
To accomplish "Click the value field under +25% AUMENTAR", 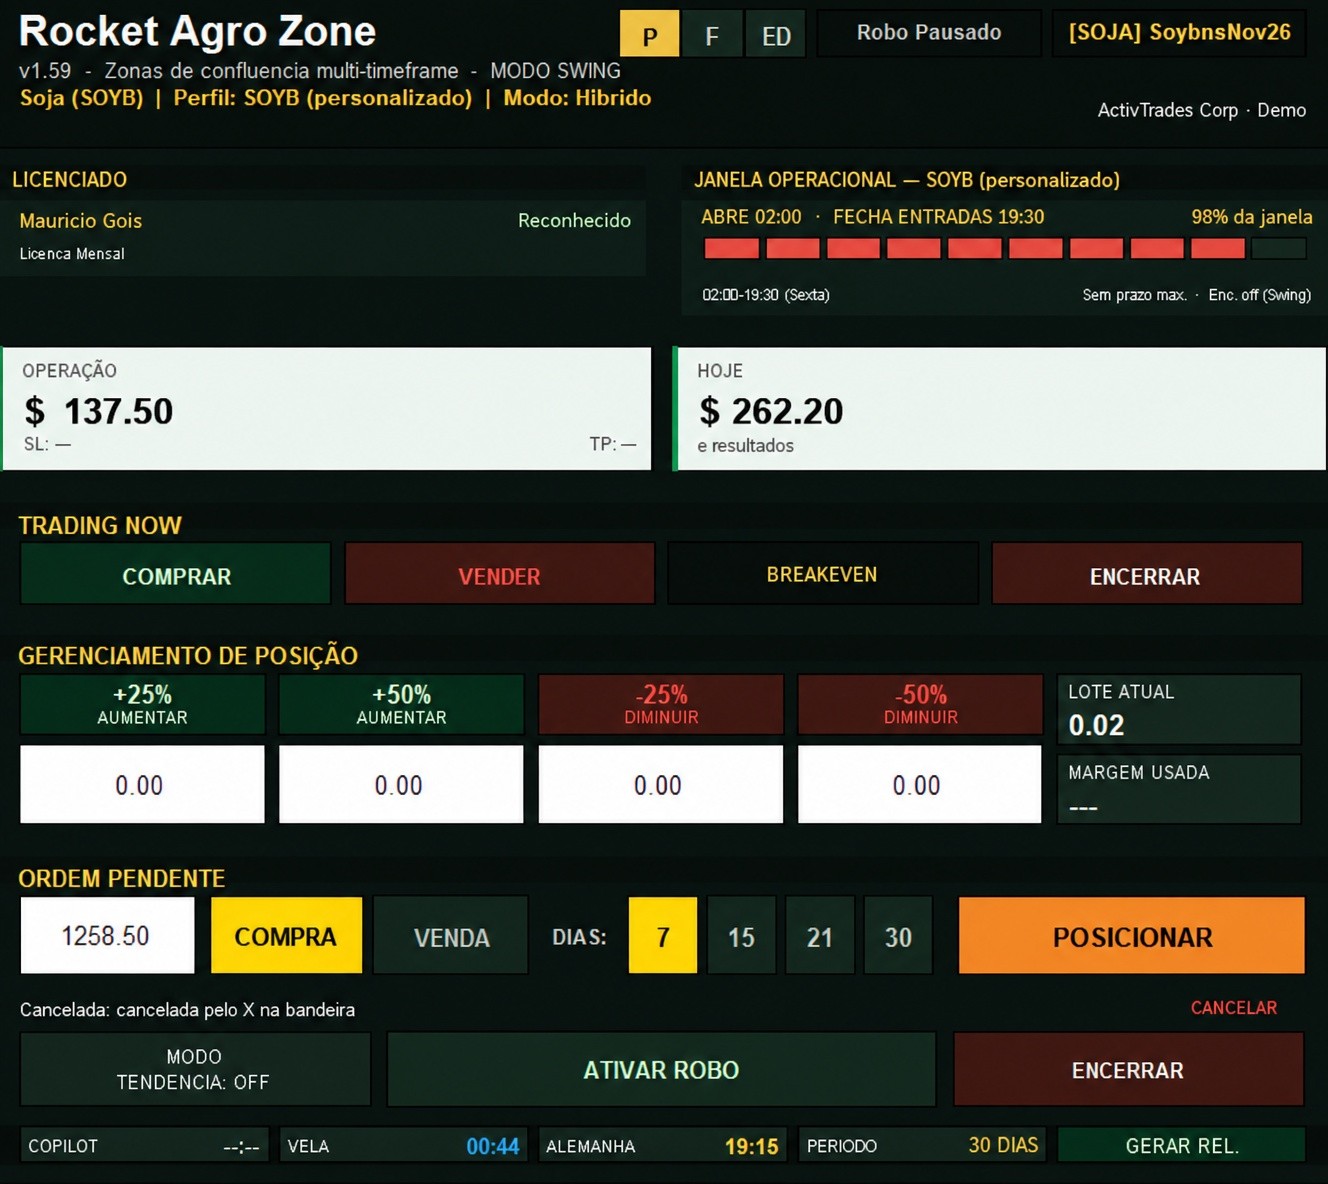I will pyautogui.click(x=143, y=784).
